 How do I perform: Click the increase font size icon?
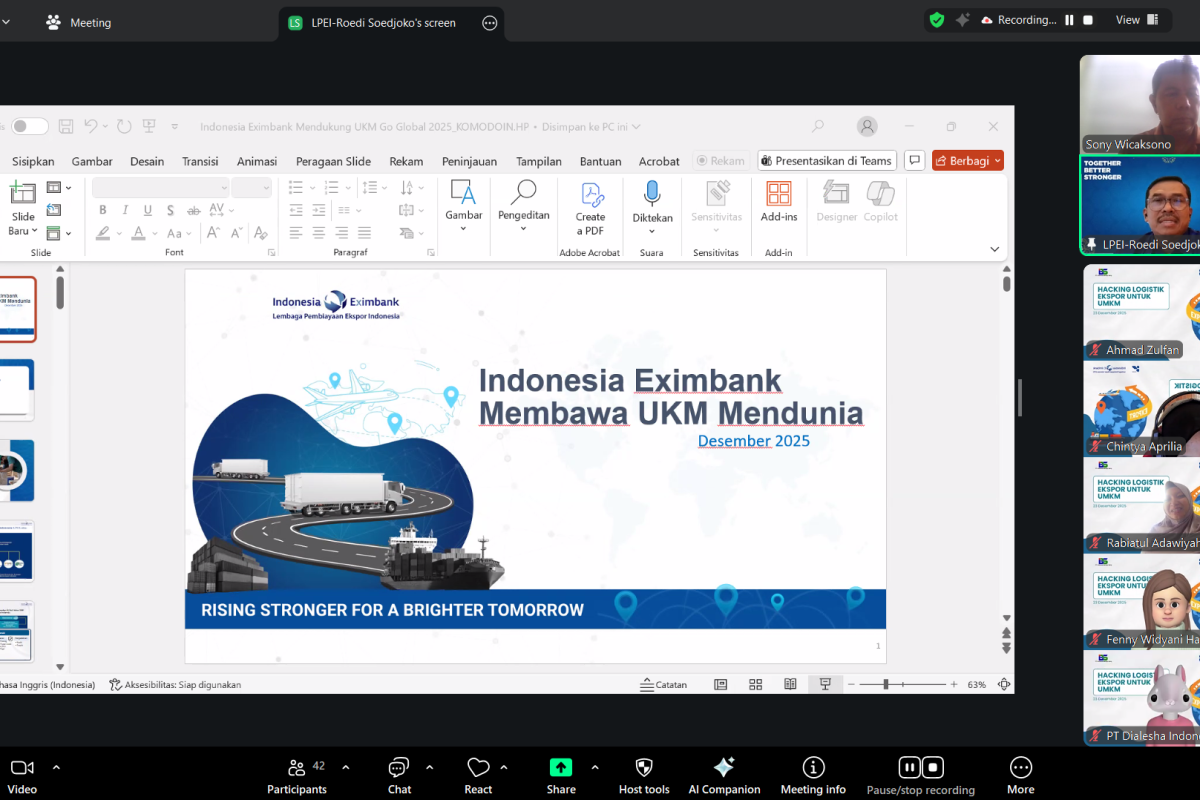coord(214,233)
